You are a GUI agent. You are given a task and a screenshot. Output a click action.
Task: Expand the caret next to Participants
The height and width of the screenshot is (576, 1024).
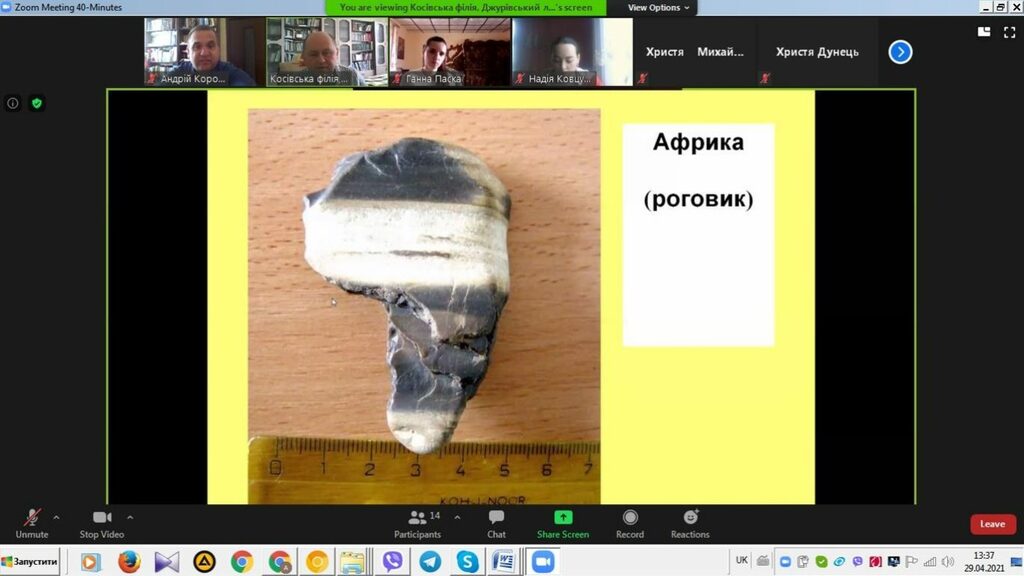457,517
